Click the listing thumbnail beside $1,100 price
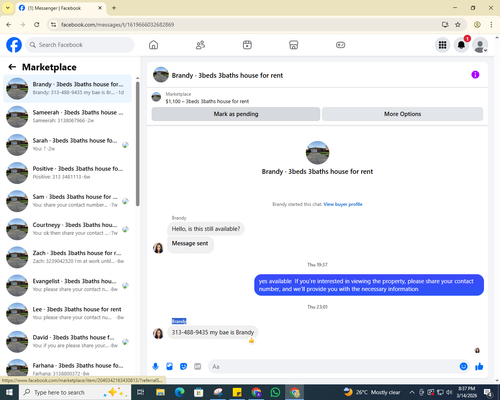 (156, 97)
